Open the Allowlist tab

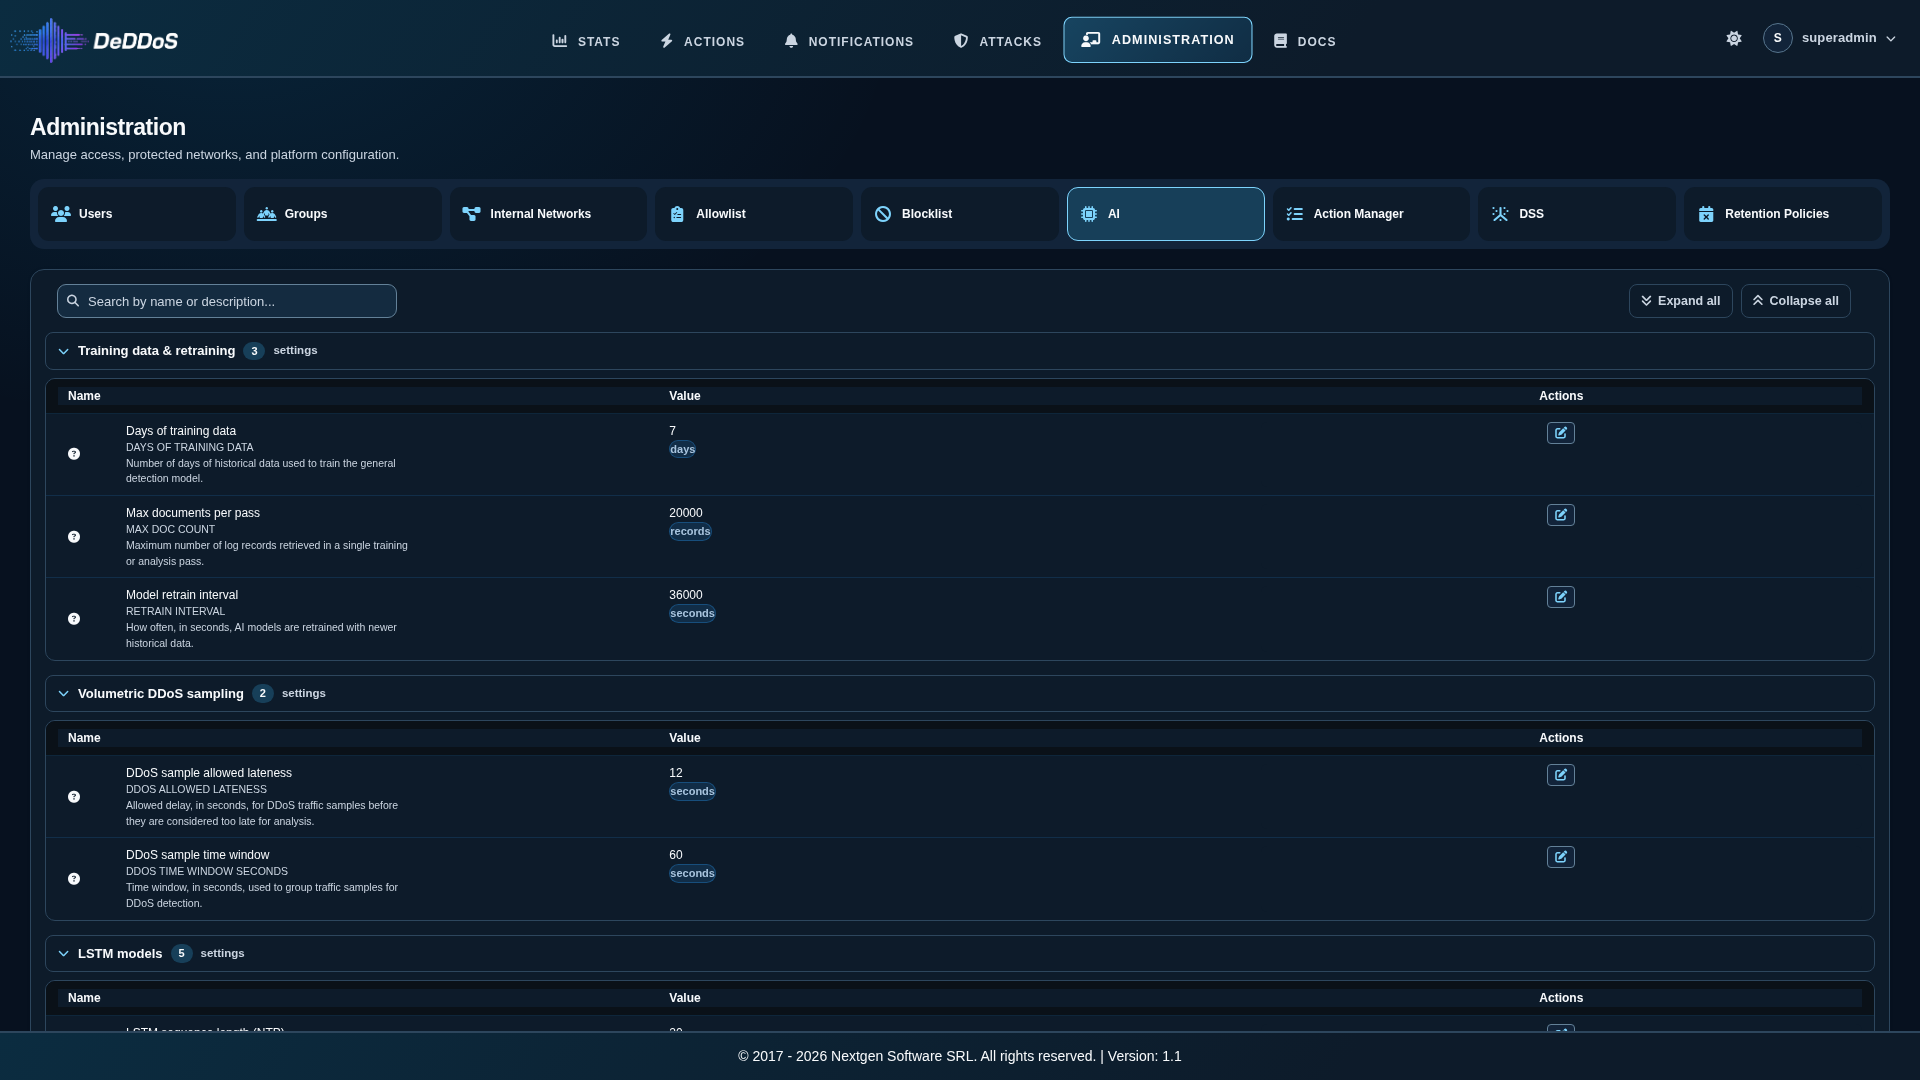click(754, 214)
